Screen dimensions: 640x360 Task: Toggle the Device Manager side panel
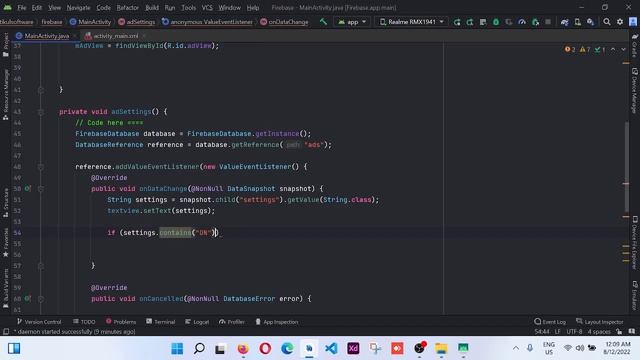[x=635, y=91]
